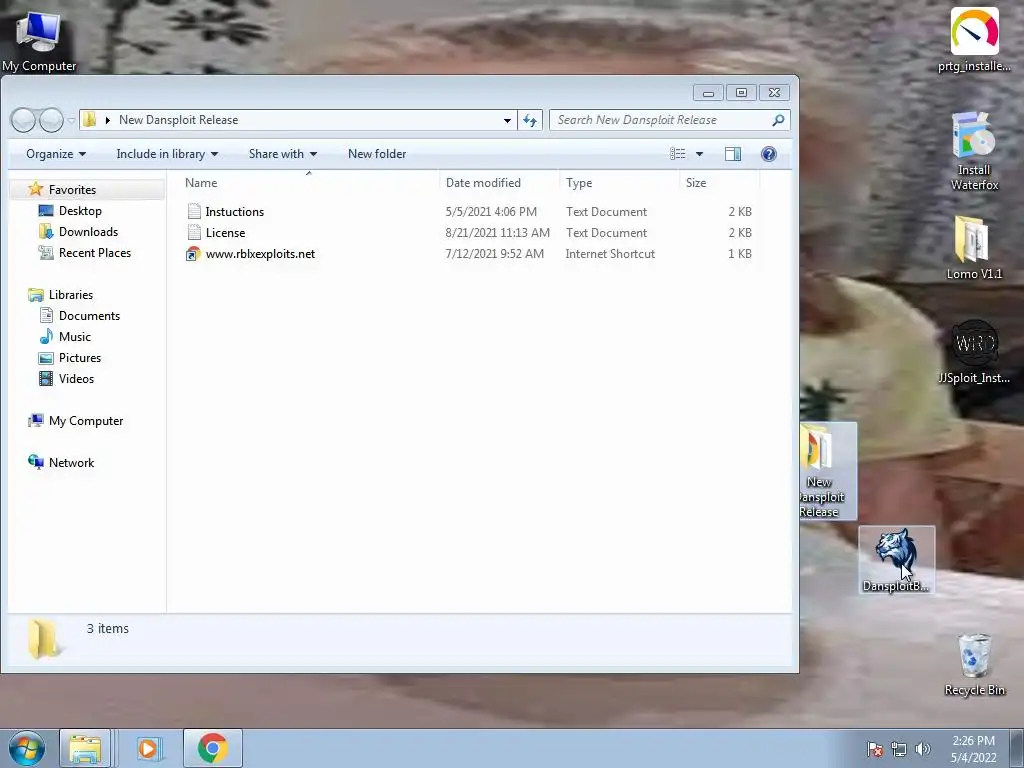Expand the address bar path arrow
Image resolution: width=1024 pixels, height=768 pixels.
coord(108,120)
